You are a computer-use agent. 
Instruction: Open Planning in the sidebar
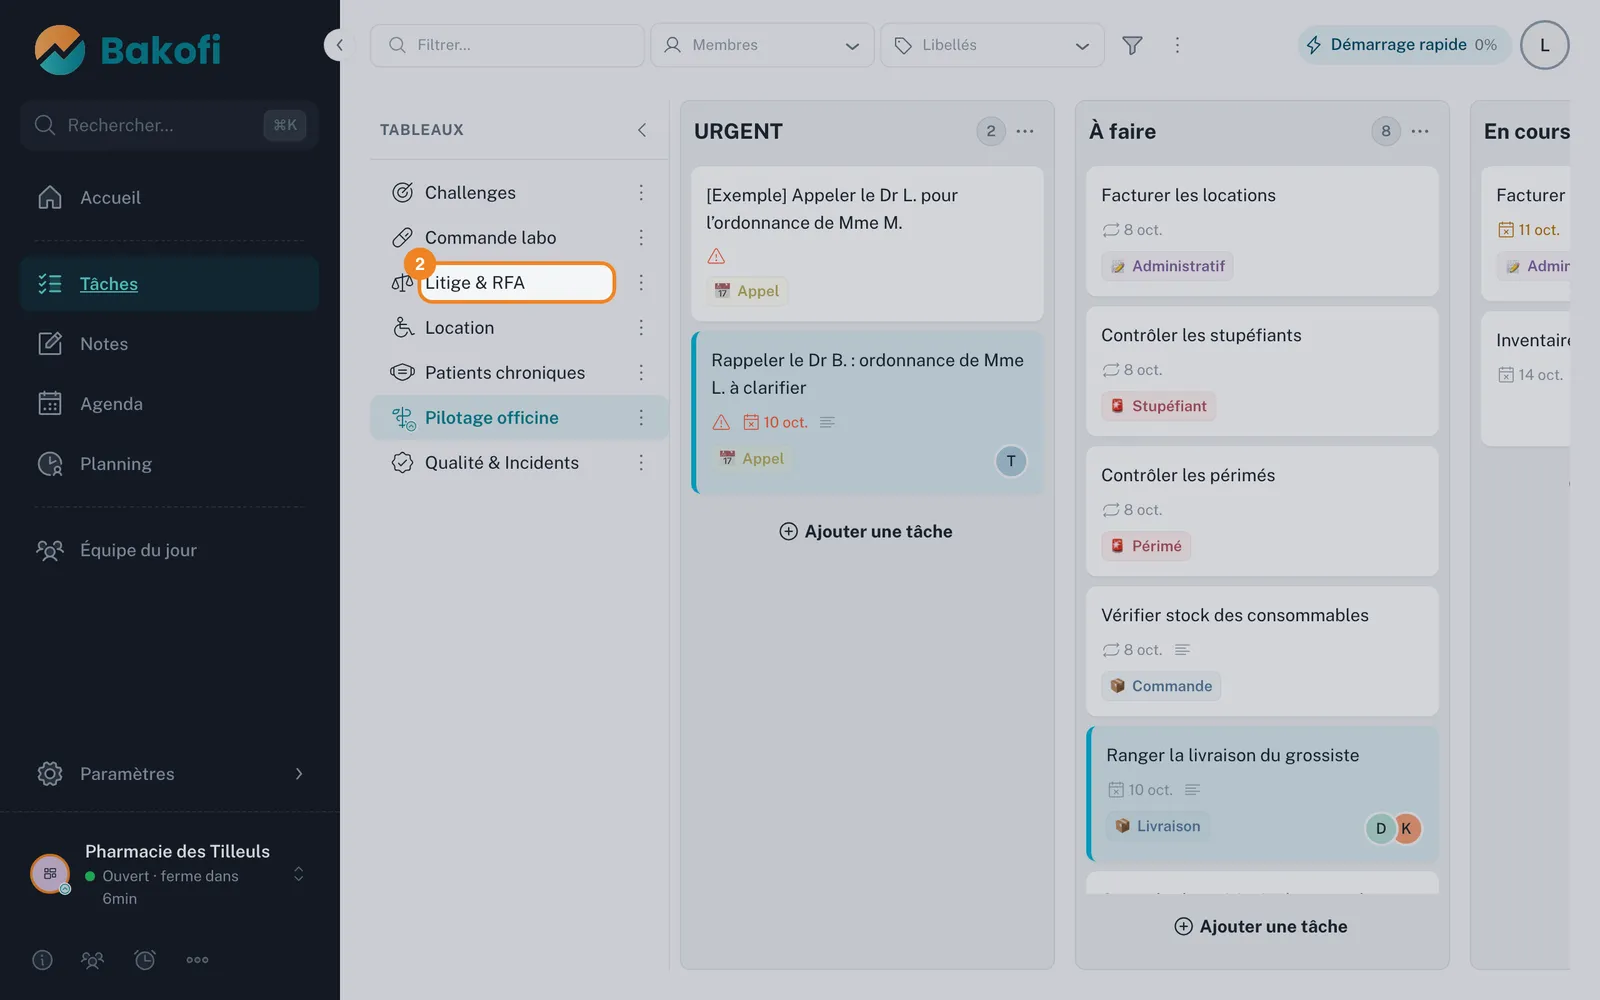[x=169, y=464]
